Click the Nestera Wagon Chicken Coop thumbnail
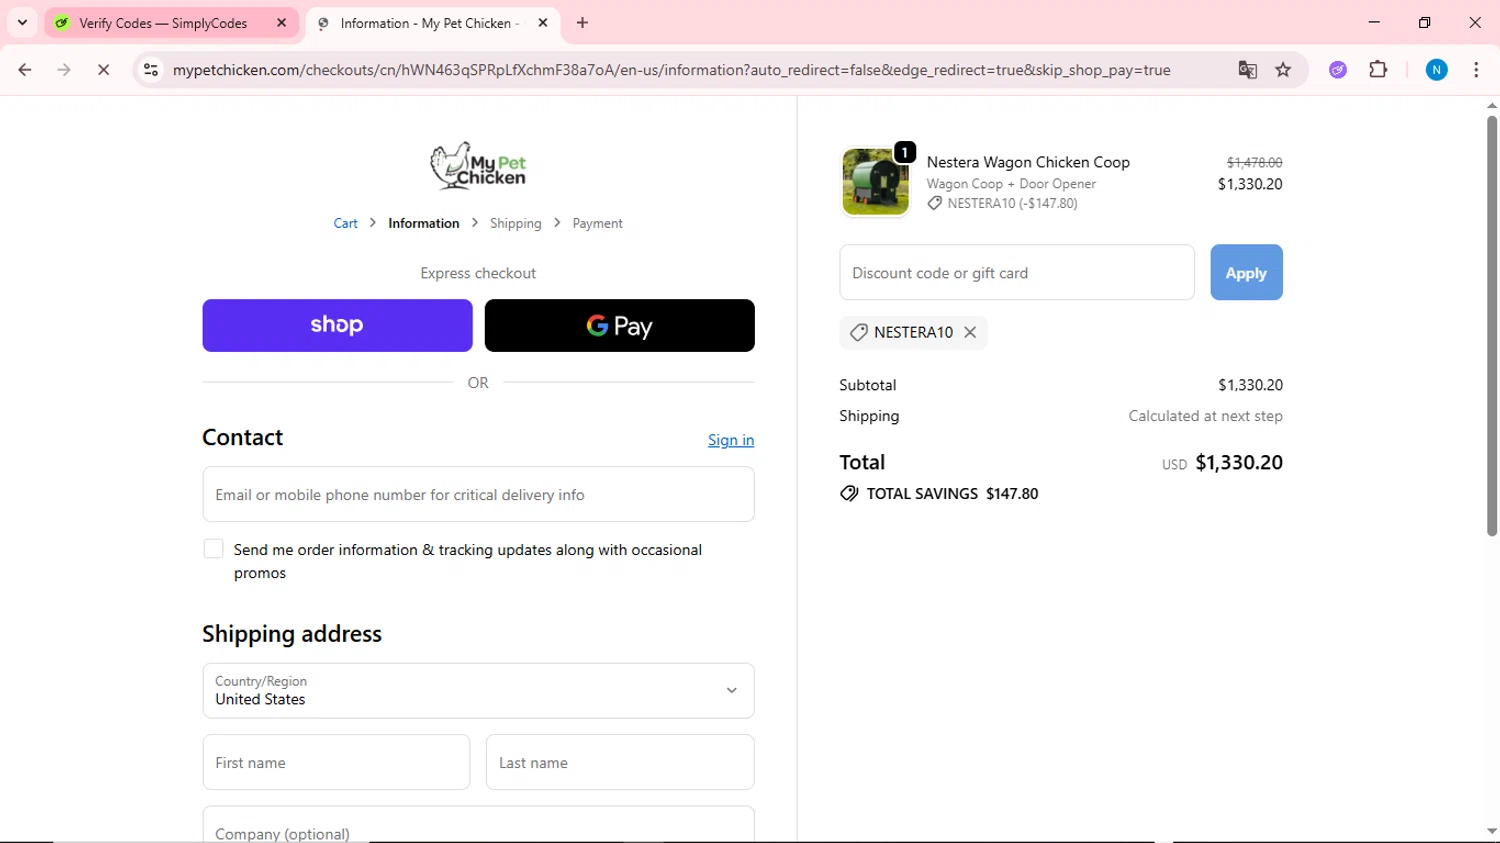The width and height of the screenshot is (1500, 843). (875, 182)
